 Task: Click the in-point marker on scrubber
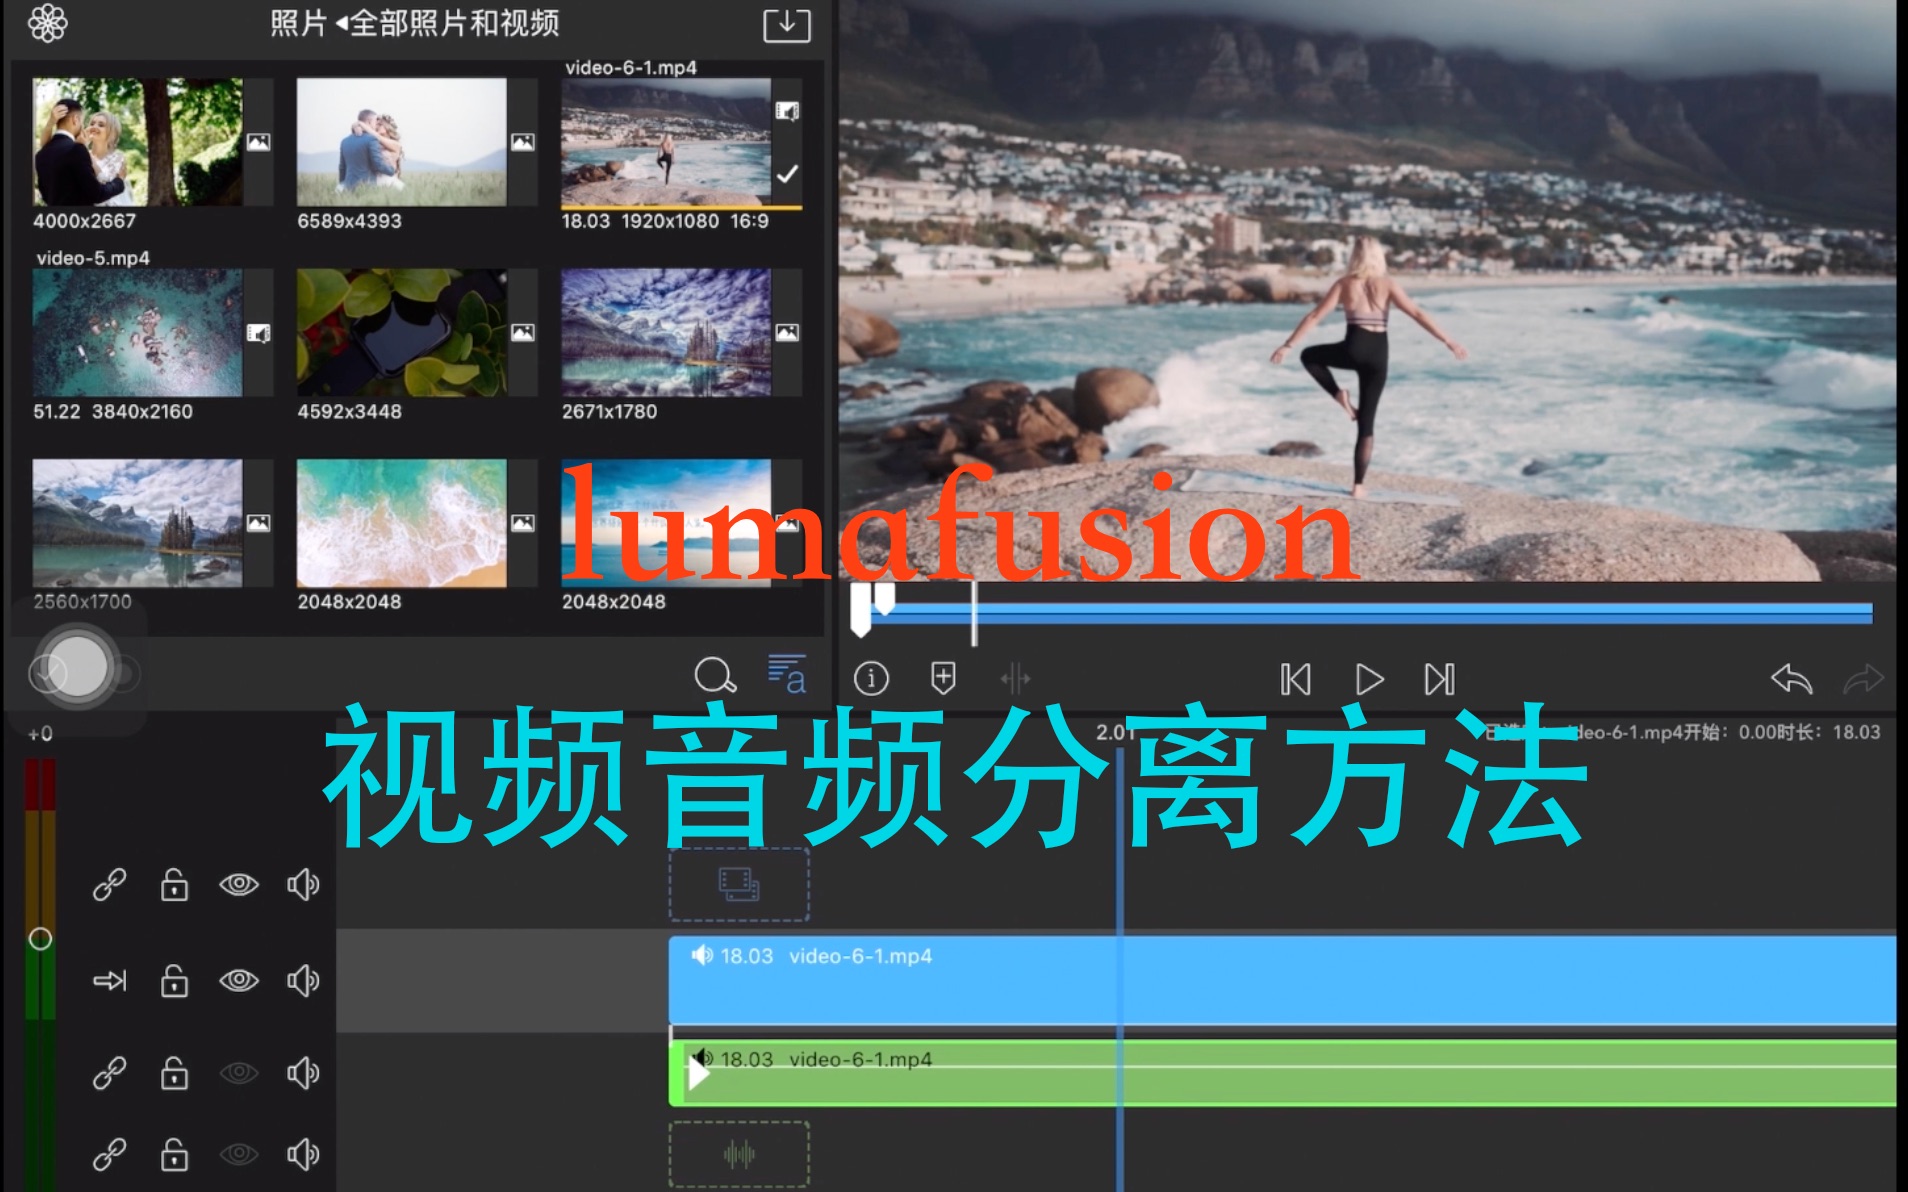(x=860, y=611)
